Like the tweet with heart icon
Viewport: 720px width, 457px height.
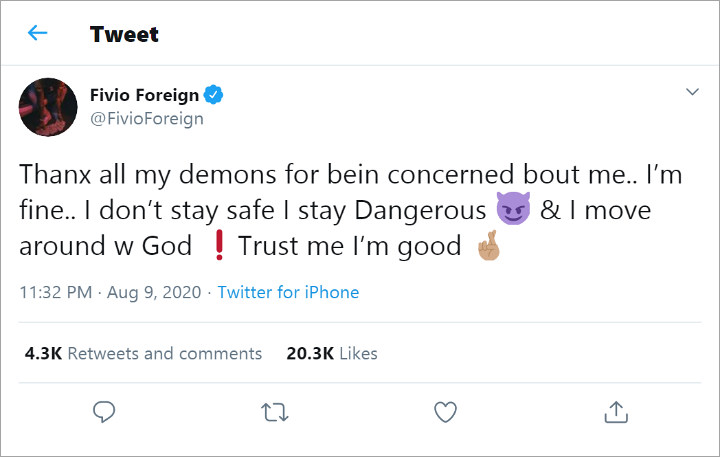(445, 411)
